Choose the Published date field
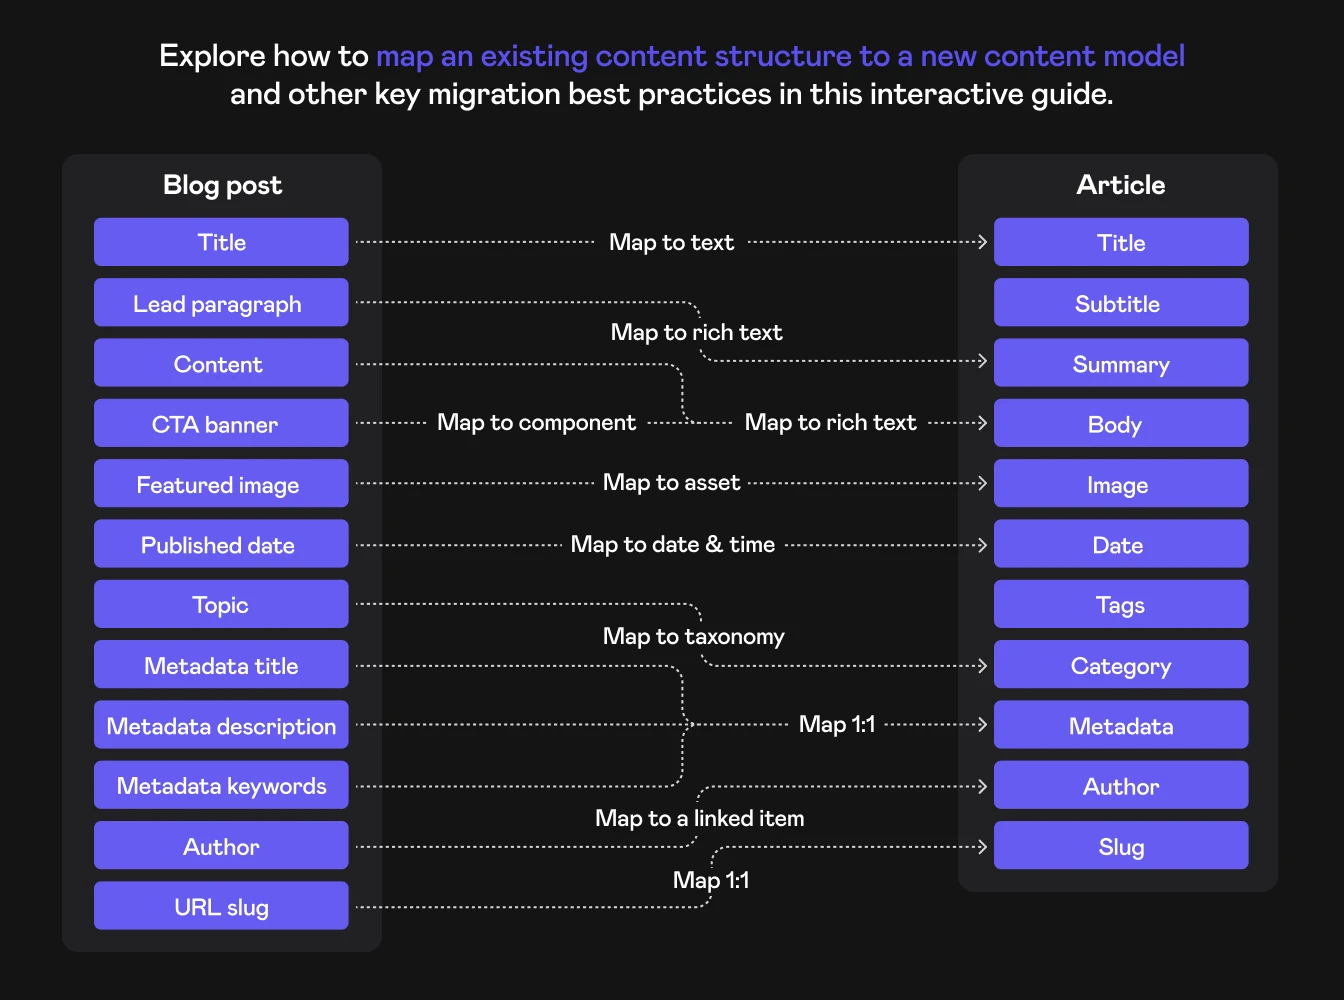Image resolution: width=1344 pixels, height=1000 pixels. click(221, 545)
